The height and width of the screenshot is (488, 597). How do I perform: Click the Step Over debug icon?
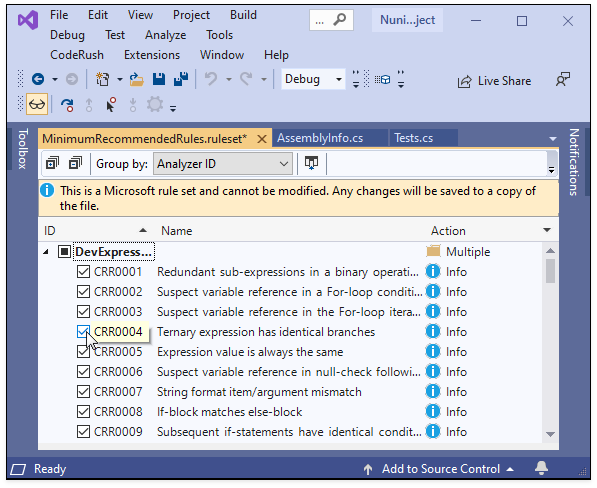coord(67,105)
